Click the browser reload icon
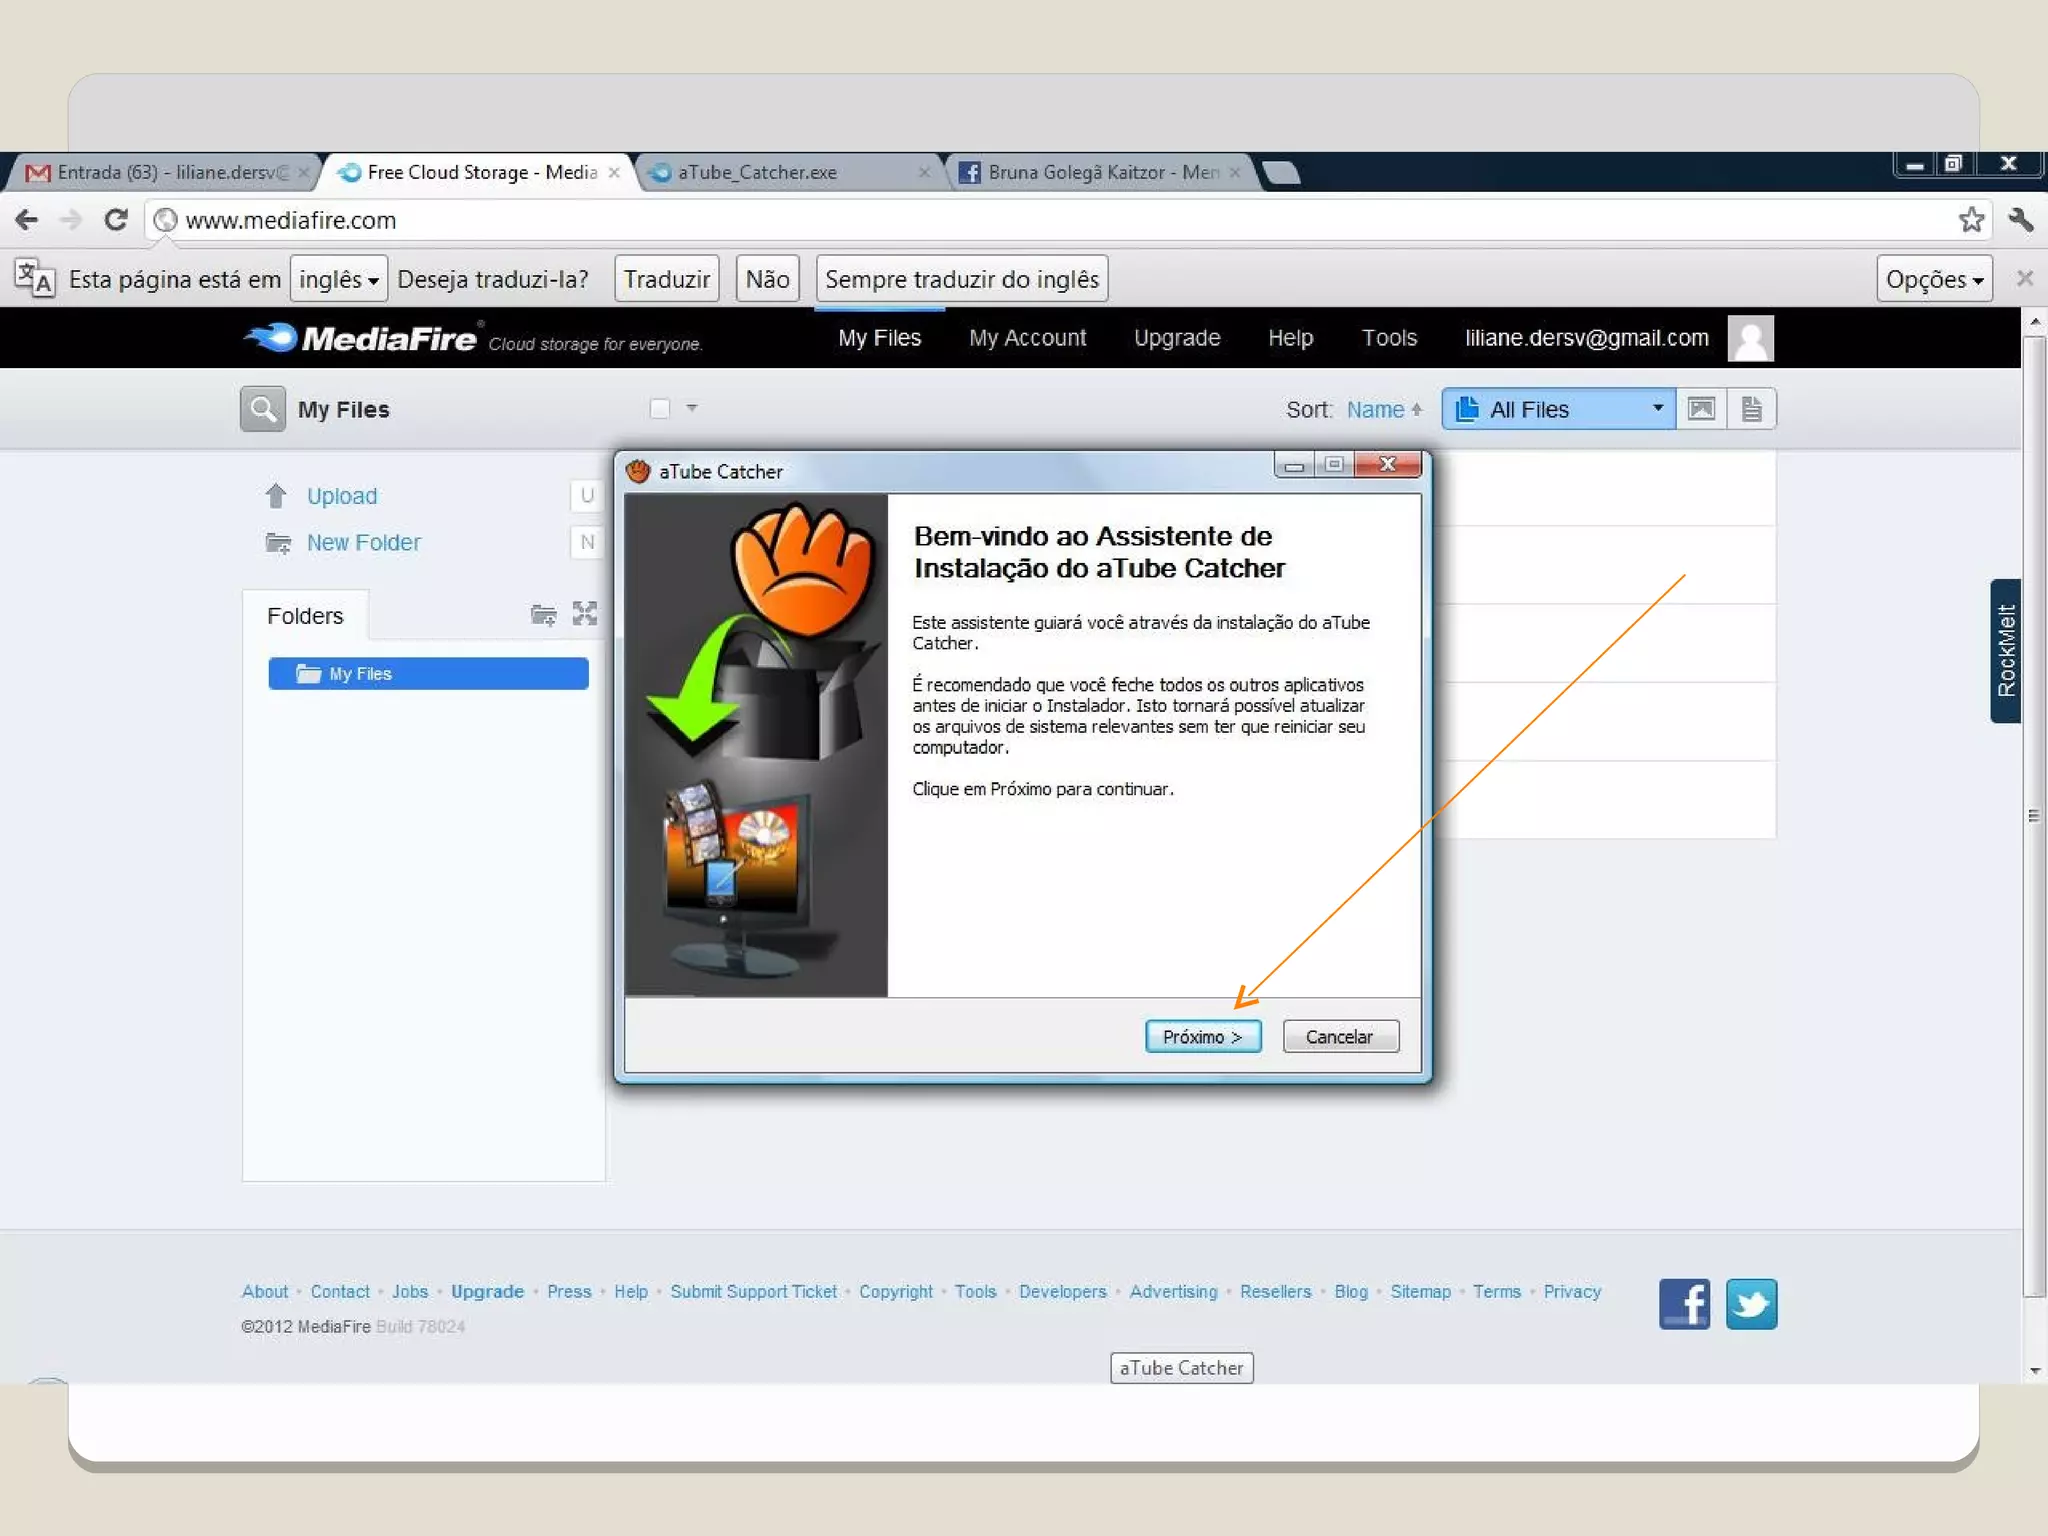 [116, 219]
